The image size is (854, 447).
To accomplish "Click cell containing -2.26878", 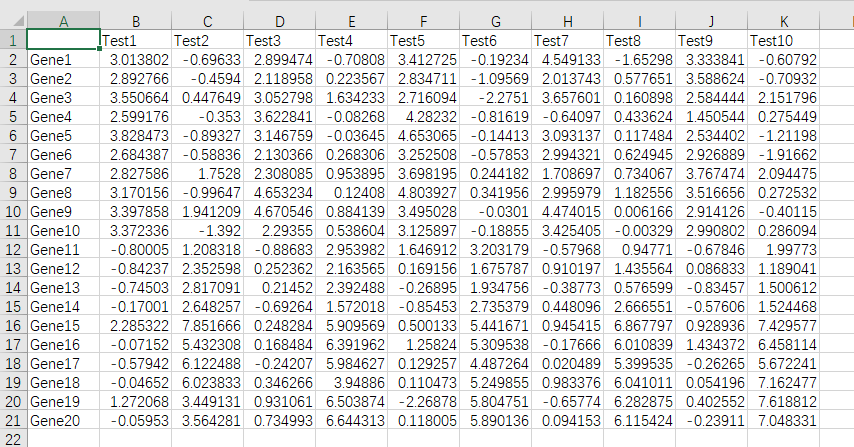I will (x=423, y=401).
